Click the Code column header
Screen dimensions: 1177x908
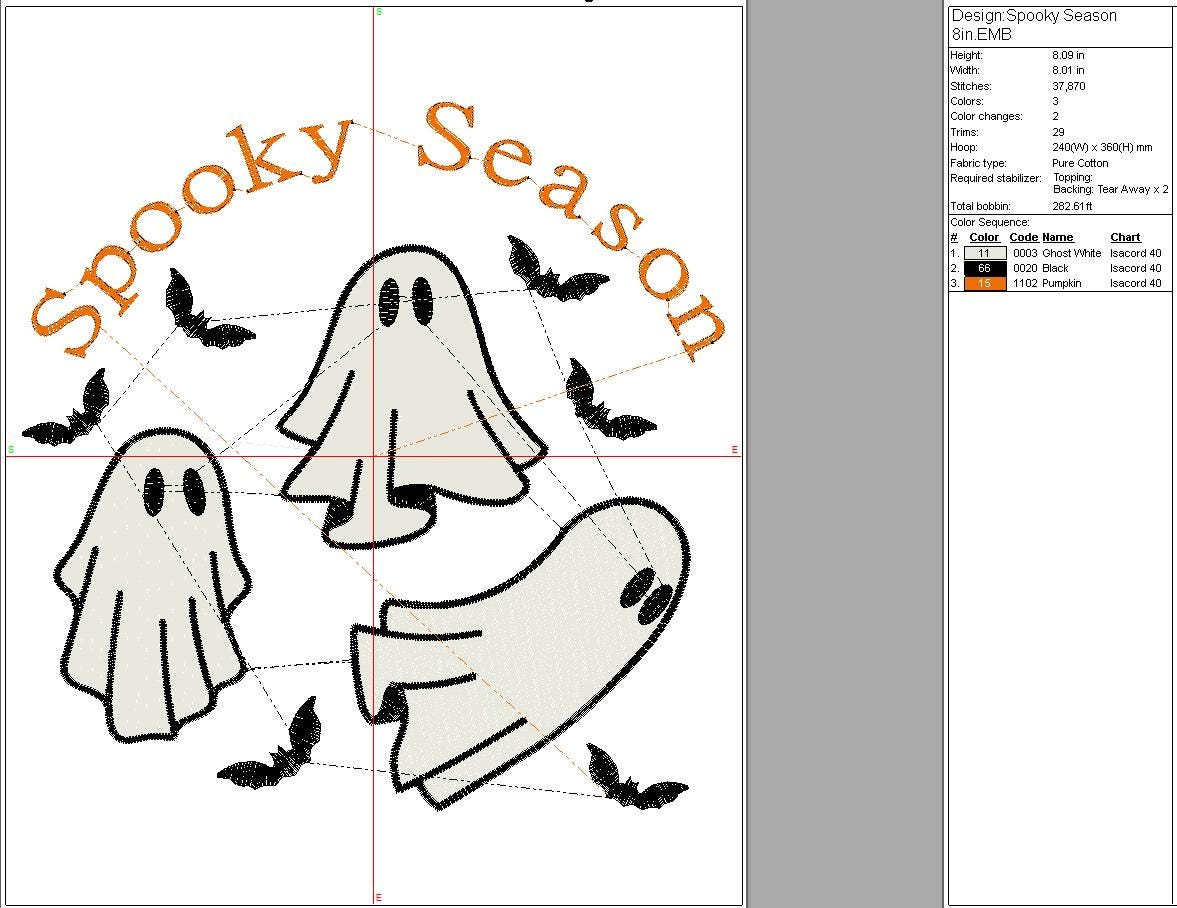click(x=1023, y=237)
